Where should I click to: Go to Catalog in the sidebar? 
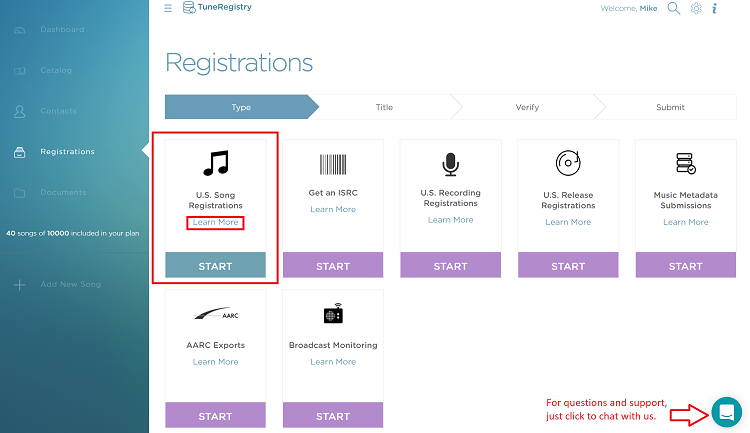[x=56, y=70]
